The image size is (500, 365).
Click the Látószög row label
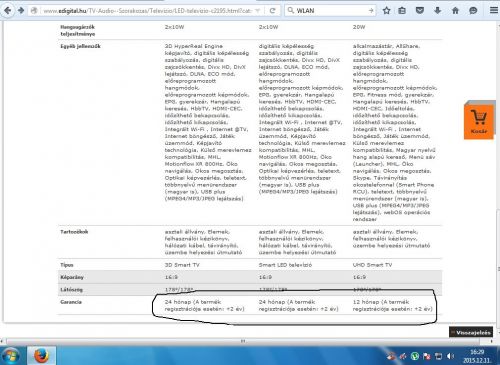point(71,290)
